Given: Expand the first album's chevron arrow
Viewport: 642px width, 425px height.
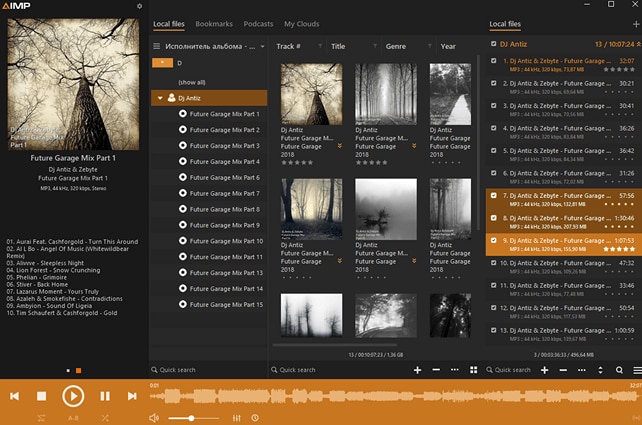Looking at the screenshot, I should coord(341,146).
